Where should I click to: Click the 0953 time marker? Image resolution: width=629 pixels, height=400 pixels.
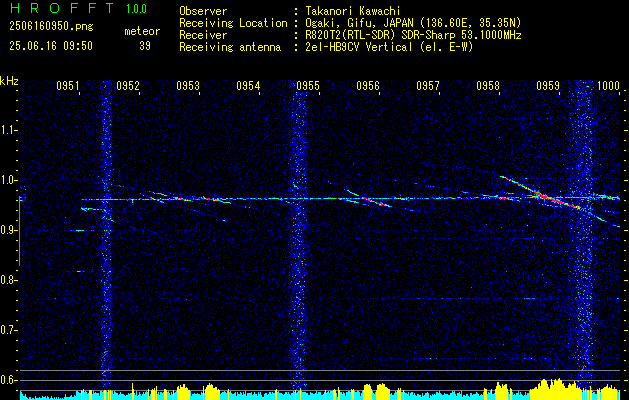pos(188,85)
